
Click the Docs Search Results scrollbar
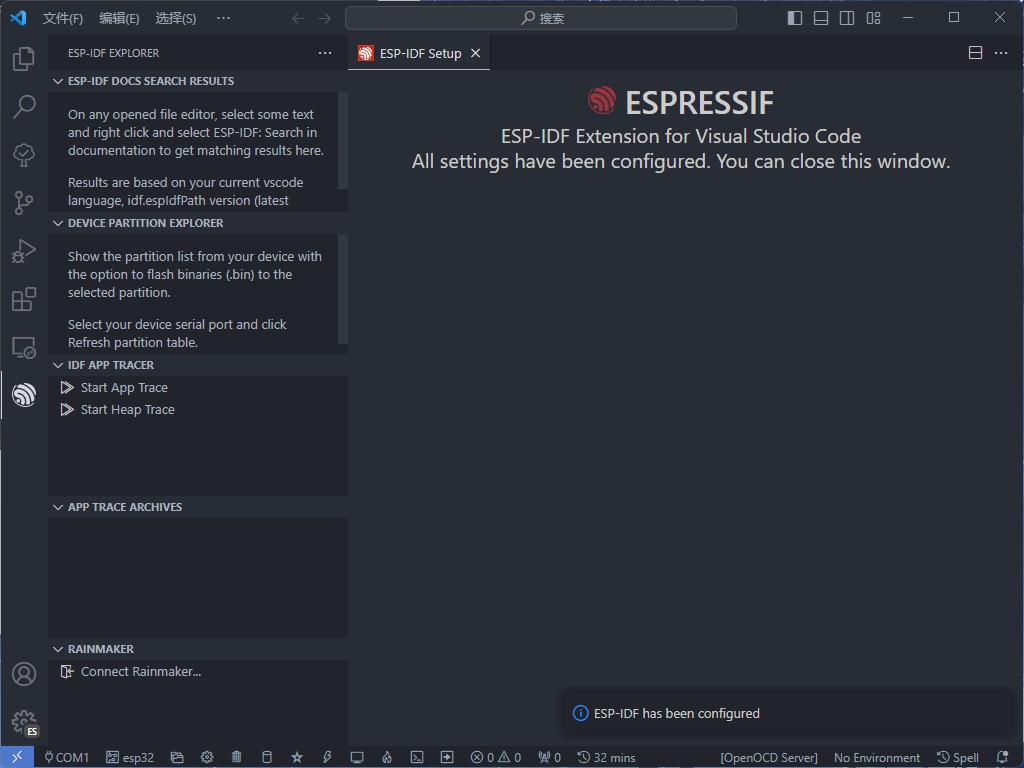[343, 140]
